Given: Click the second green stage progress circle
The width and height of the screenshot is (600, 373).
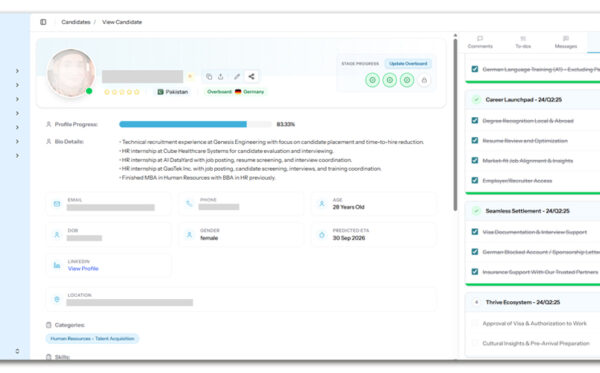Looking at the screenshot, I should (390, 80).
